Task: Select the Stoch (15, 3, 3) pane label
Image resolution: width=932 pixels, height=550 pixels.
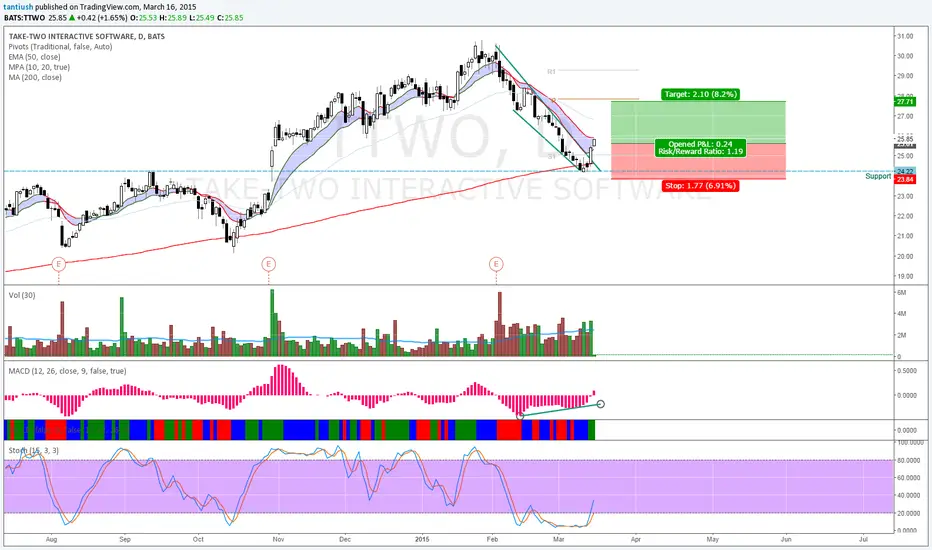Action: (x=34, y=451)
